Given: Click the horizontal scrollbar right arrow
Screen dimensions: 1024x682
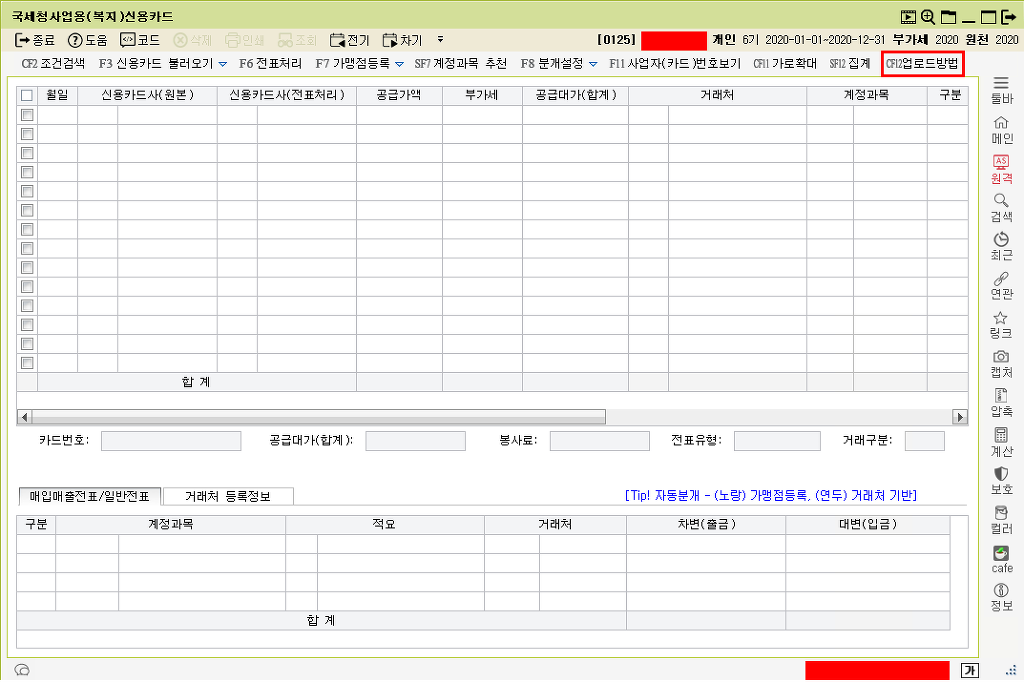Looking at the screenshot, I should point(959,417).
